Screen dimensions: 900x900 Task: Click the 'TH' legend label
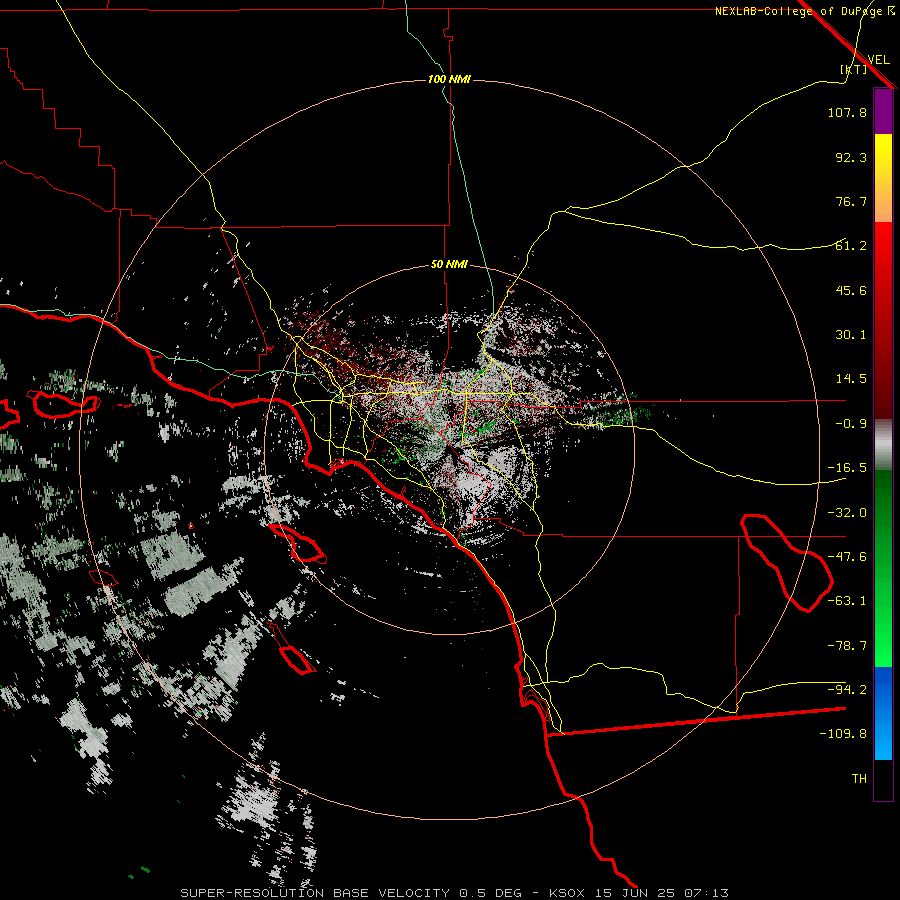[859, 779]
